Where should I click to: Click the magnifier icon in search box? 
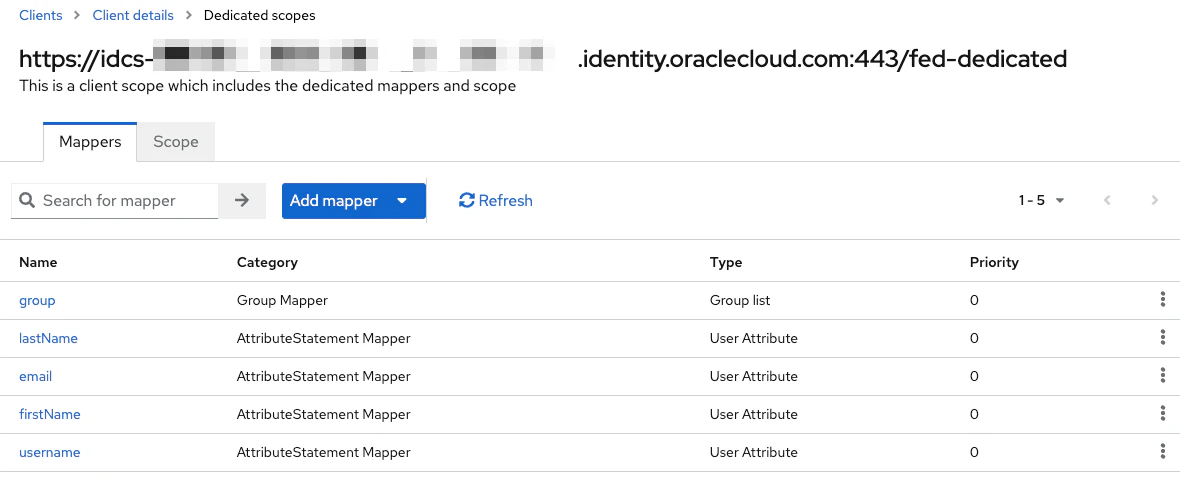(x=27, y=200)
